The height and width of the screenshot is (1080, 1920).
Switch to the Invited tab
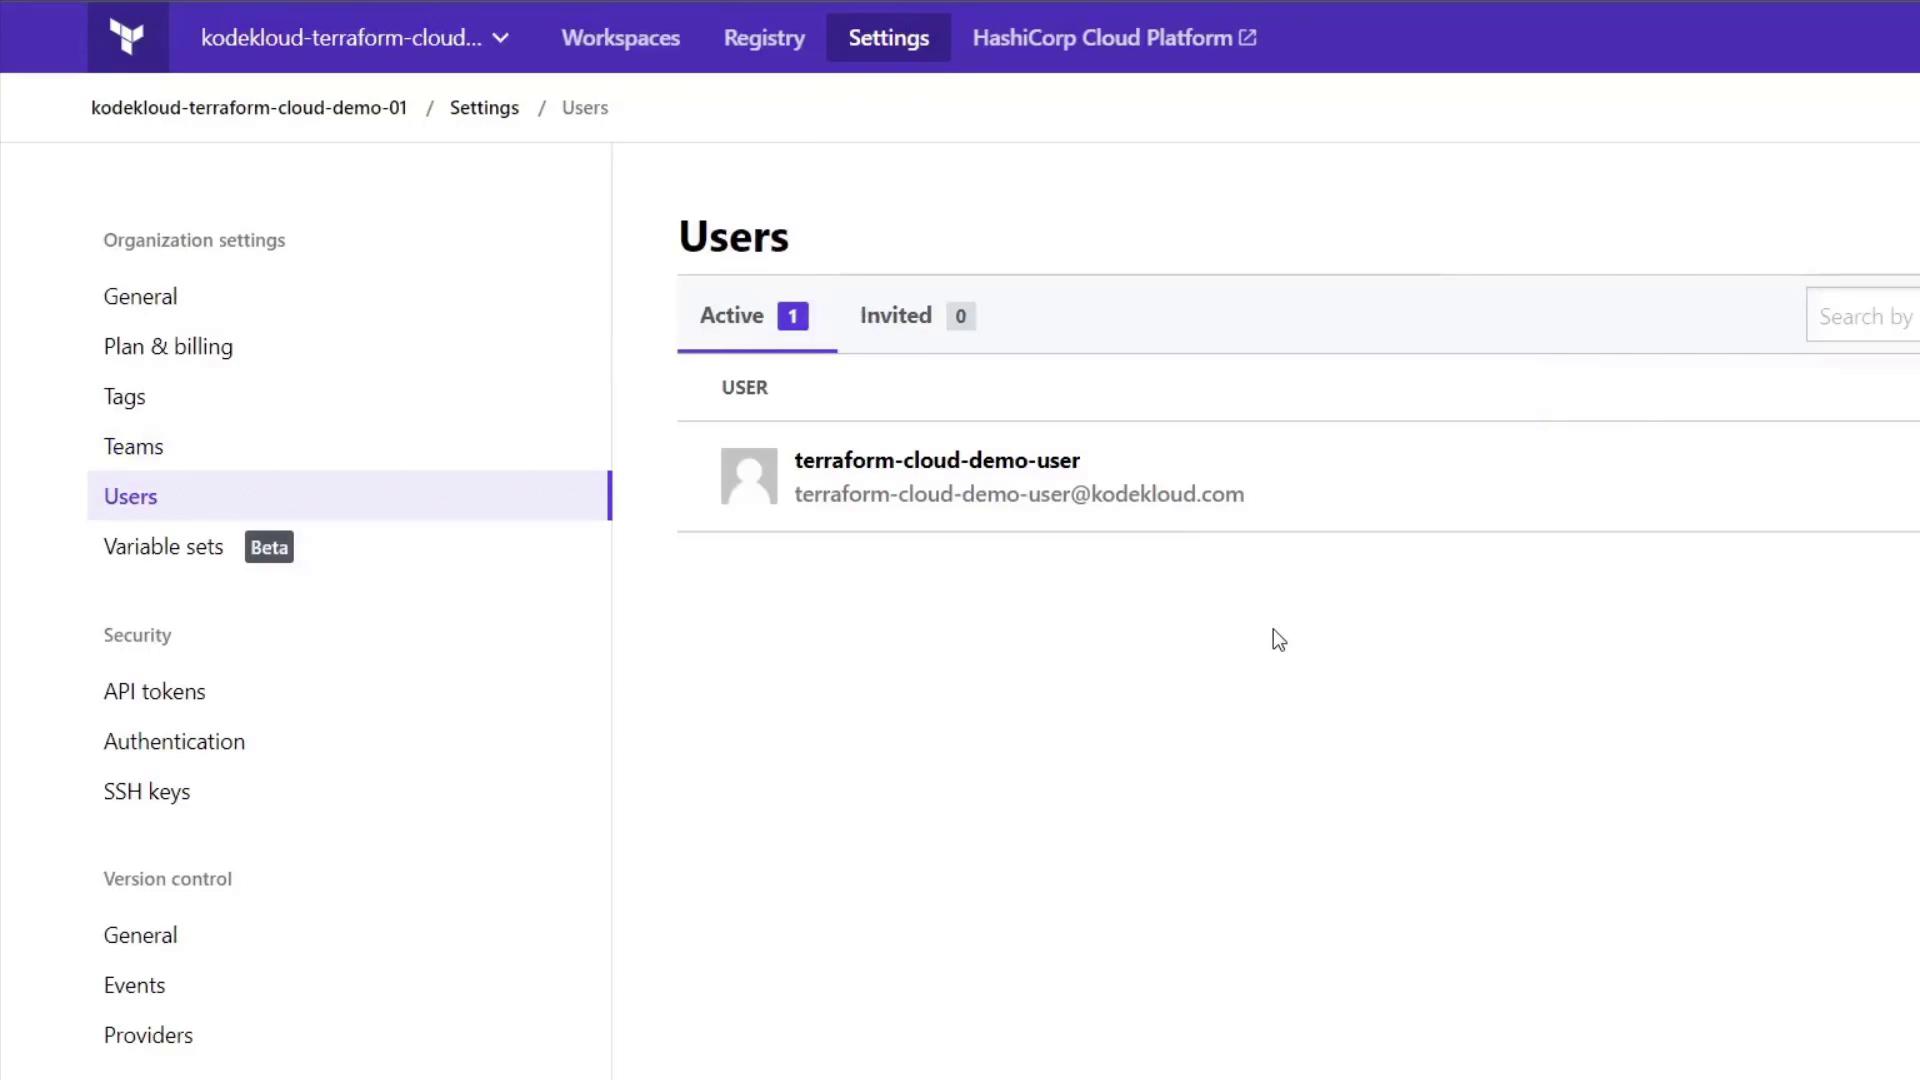(916, 316)
